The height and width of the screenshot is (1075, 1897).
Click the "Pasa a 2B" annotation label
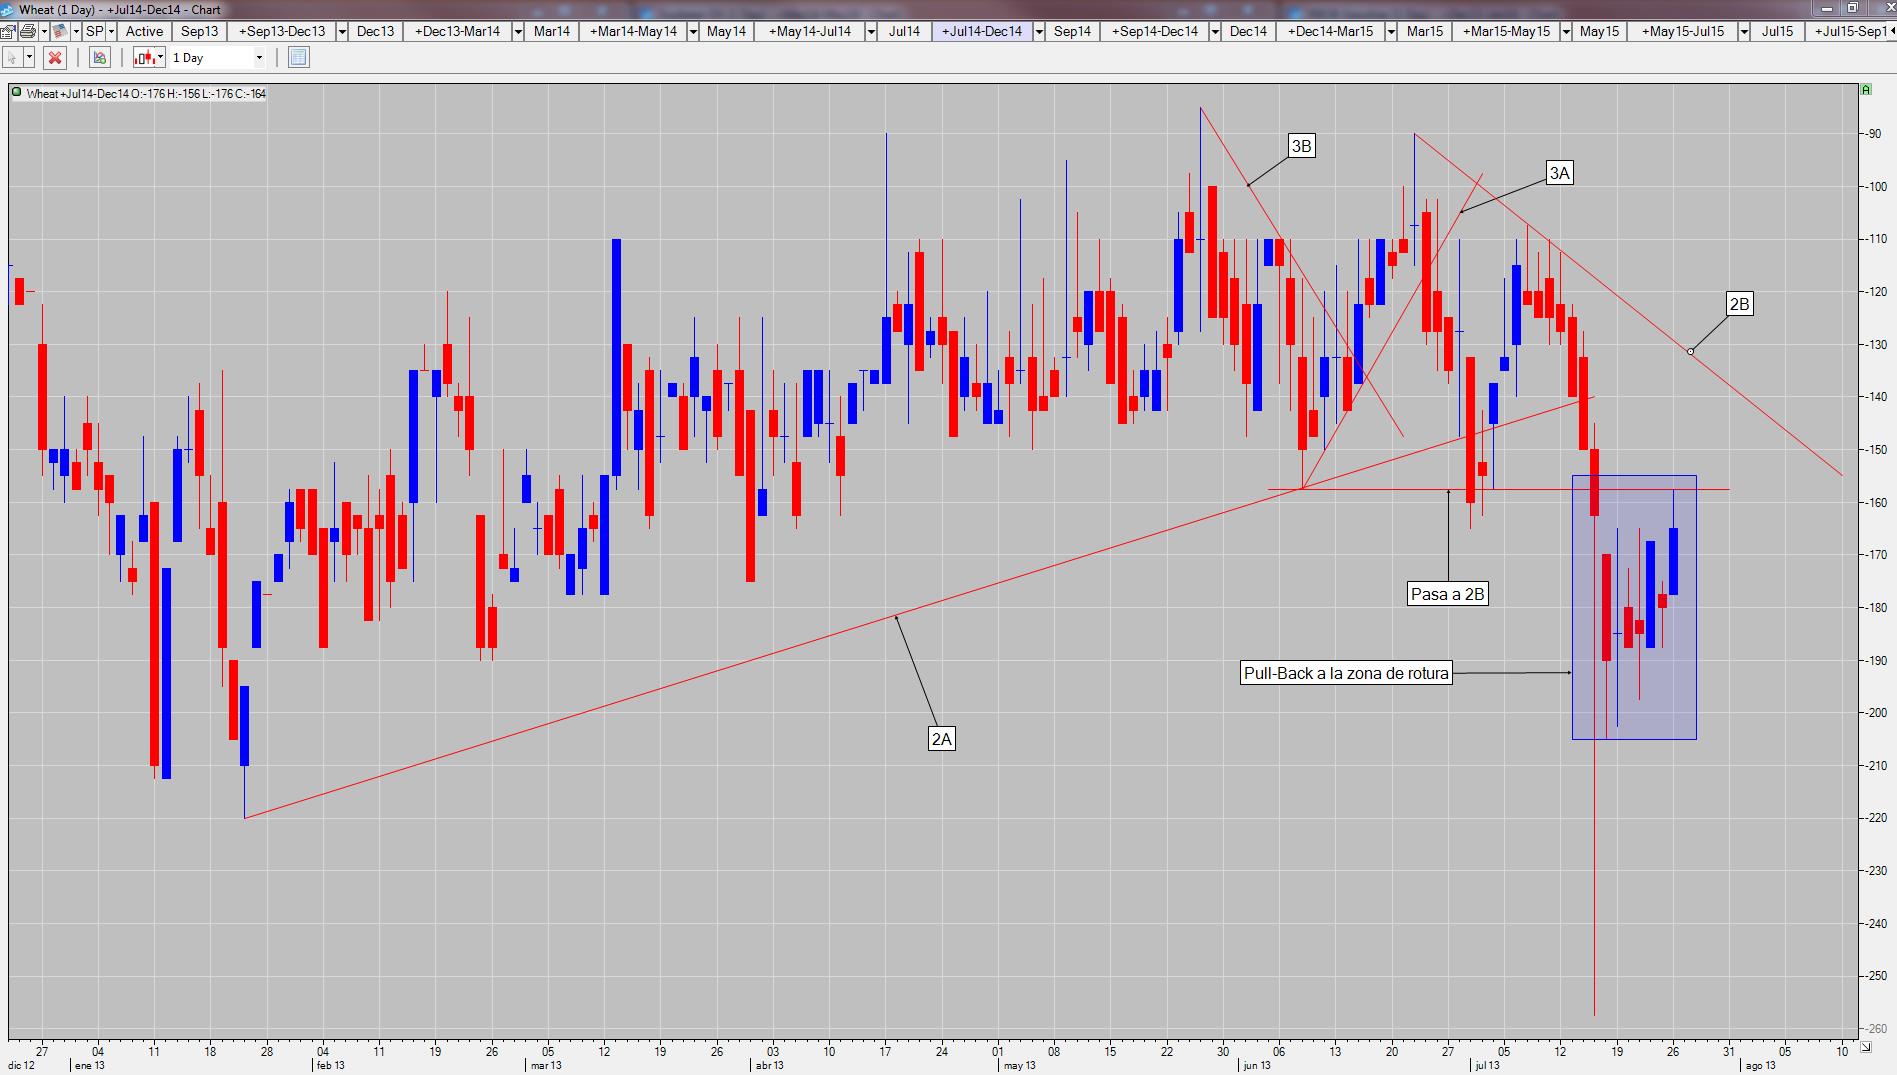[x=1447, y=594]
